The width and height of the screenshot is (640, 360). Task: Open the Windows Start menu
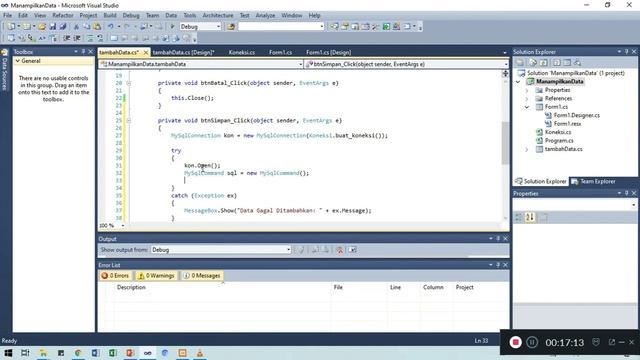(x=8, y=353)
